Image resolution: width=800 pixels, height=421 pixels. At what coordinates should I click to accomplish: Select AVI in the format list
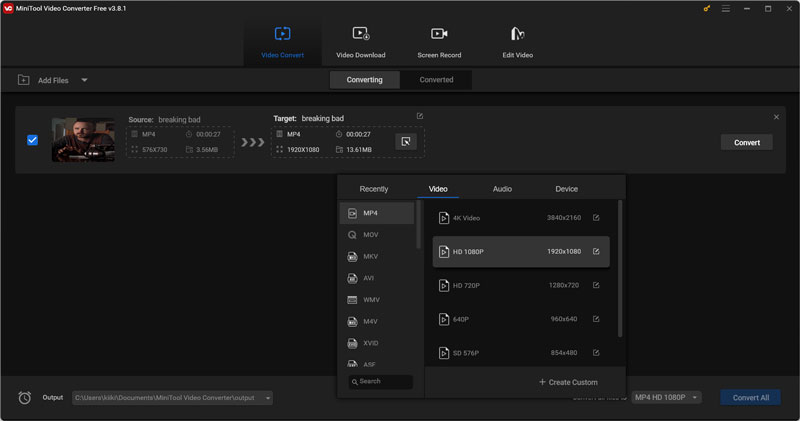click(x=377, y=278)
